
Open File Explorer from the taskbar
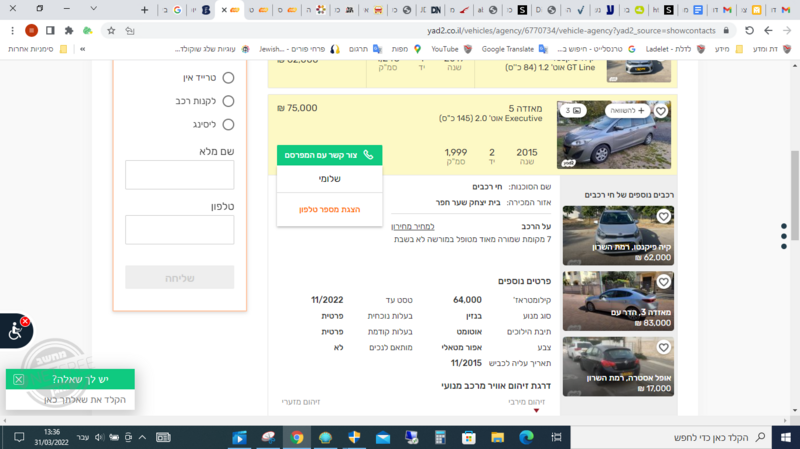pyautogui.click(x=497, y=437)
